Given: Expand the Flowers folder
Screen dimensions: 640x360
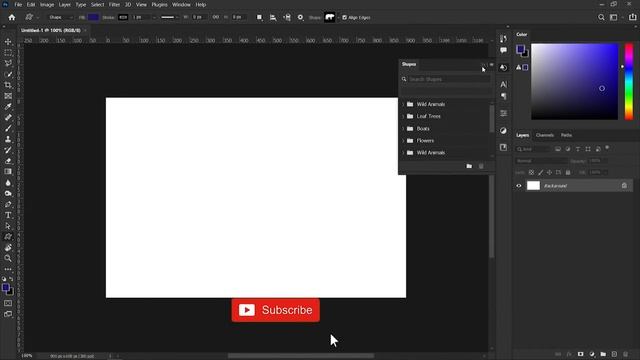Looking at the screenshot, I should [403, 140].
